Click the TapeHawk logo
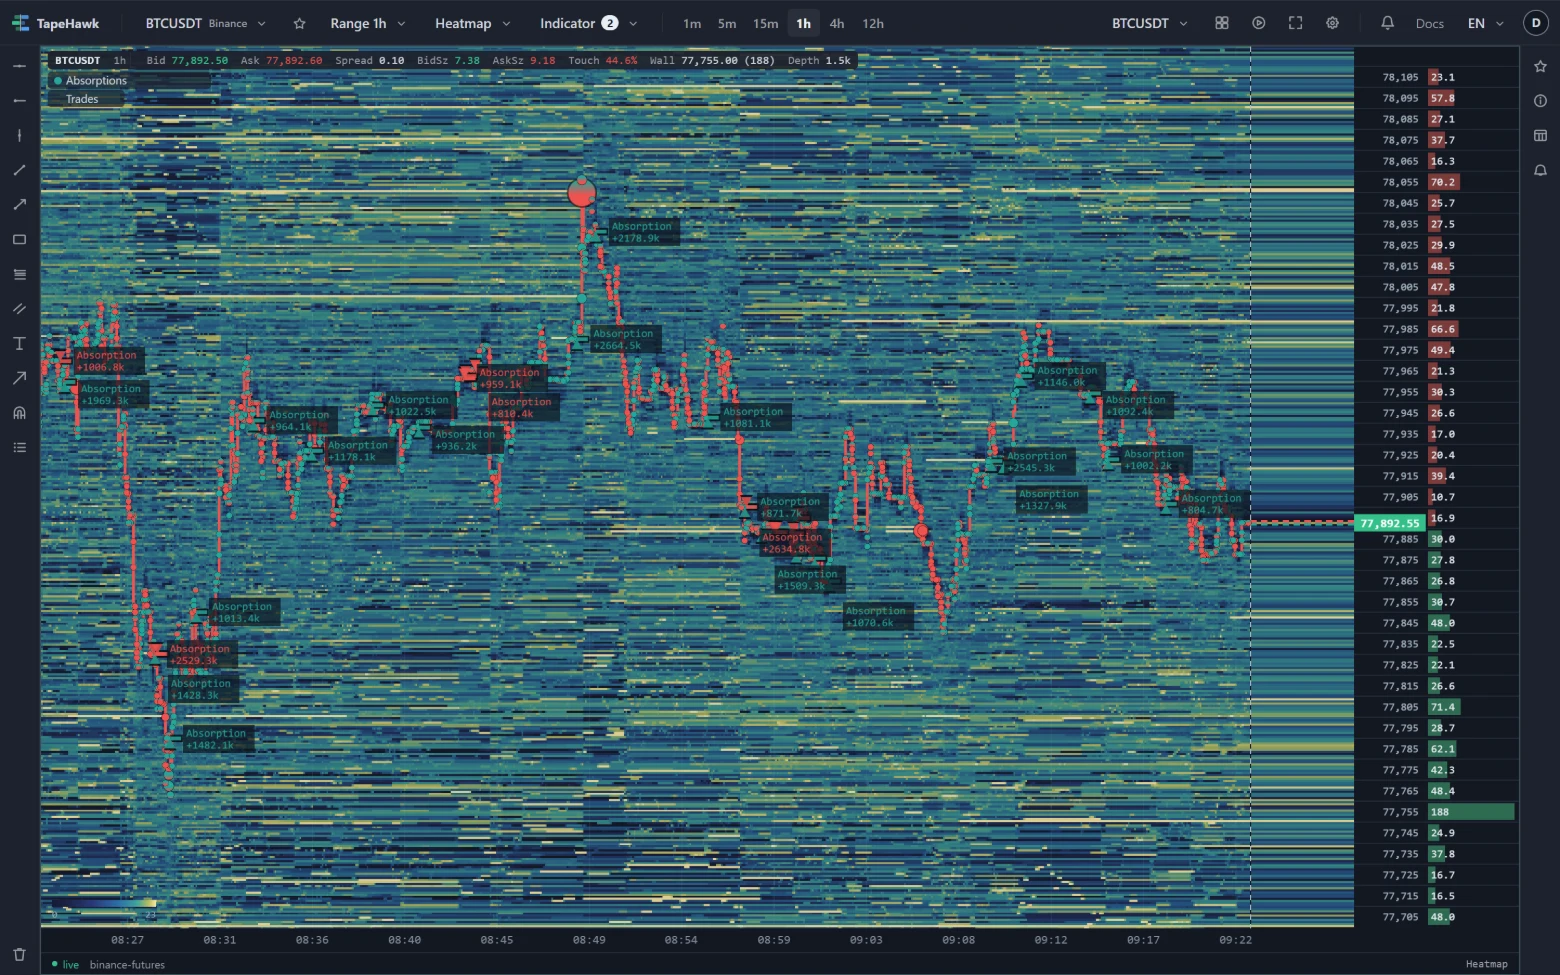Viewport: 1560px width, 975px height. click(56, 23)
